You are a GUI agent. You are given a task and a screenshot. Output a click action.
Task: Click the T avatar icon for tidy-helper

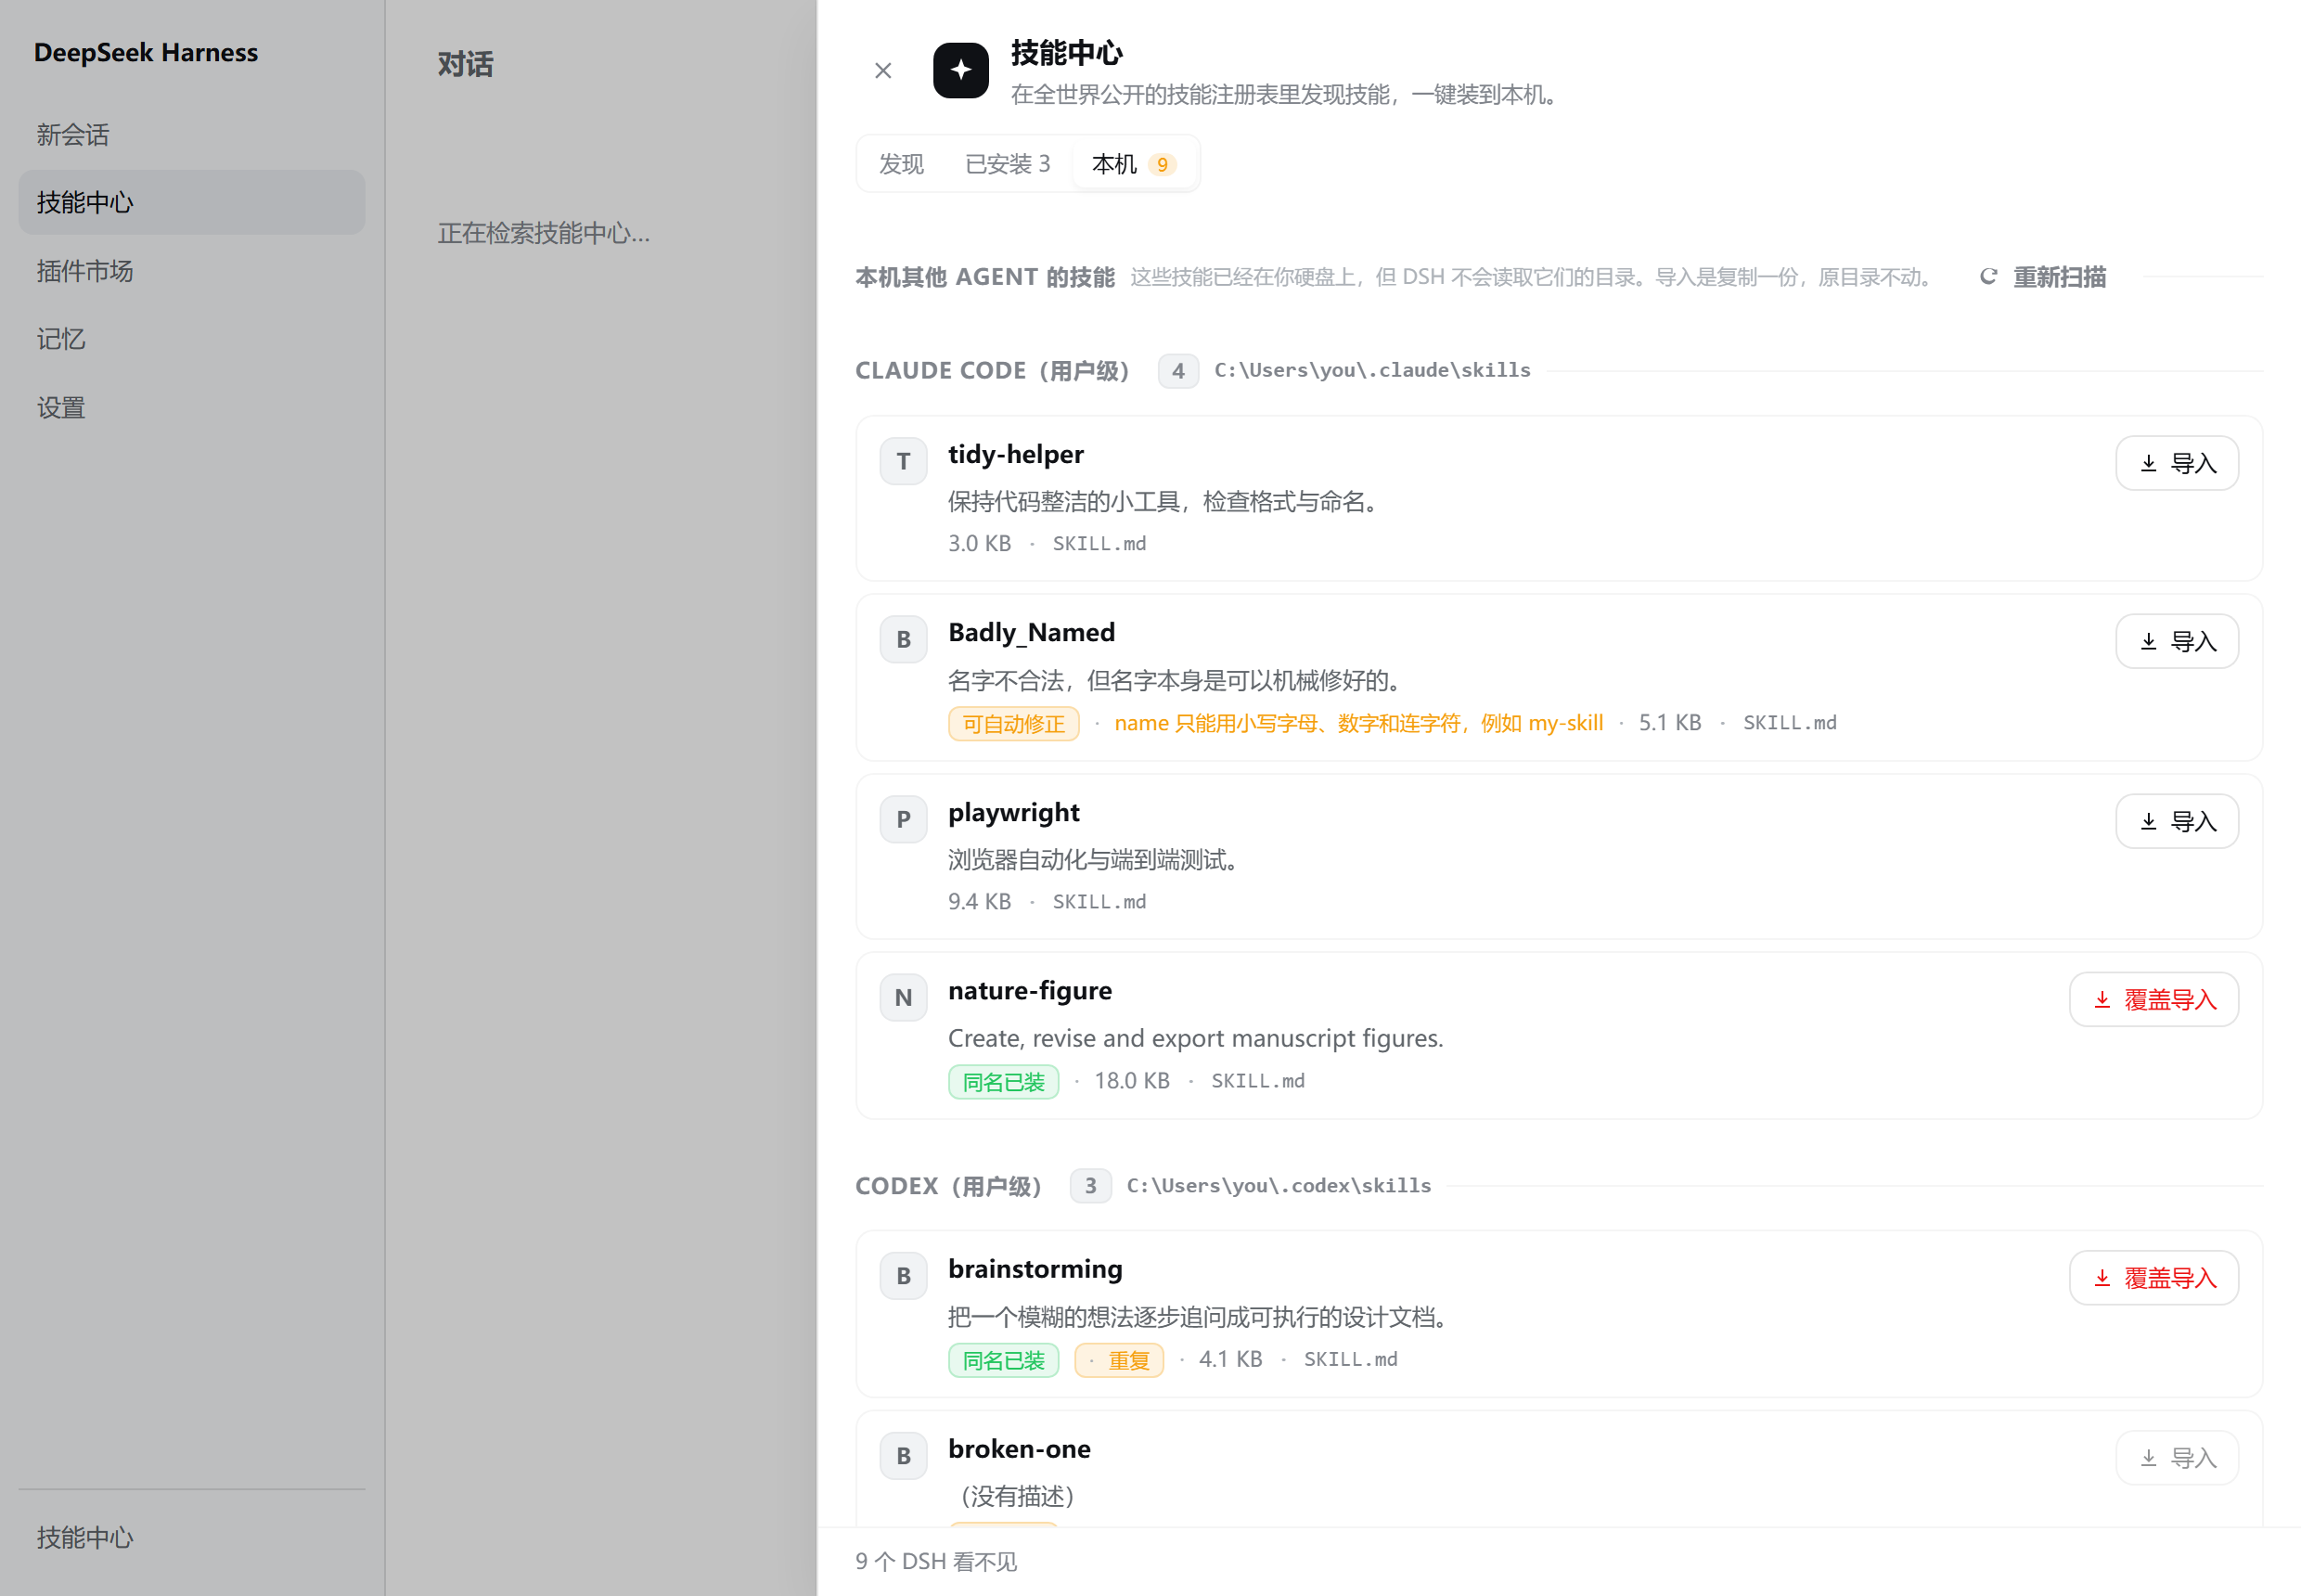[903, 461]
